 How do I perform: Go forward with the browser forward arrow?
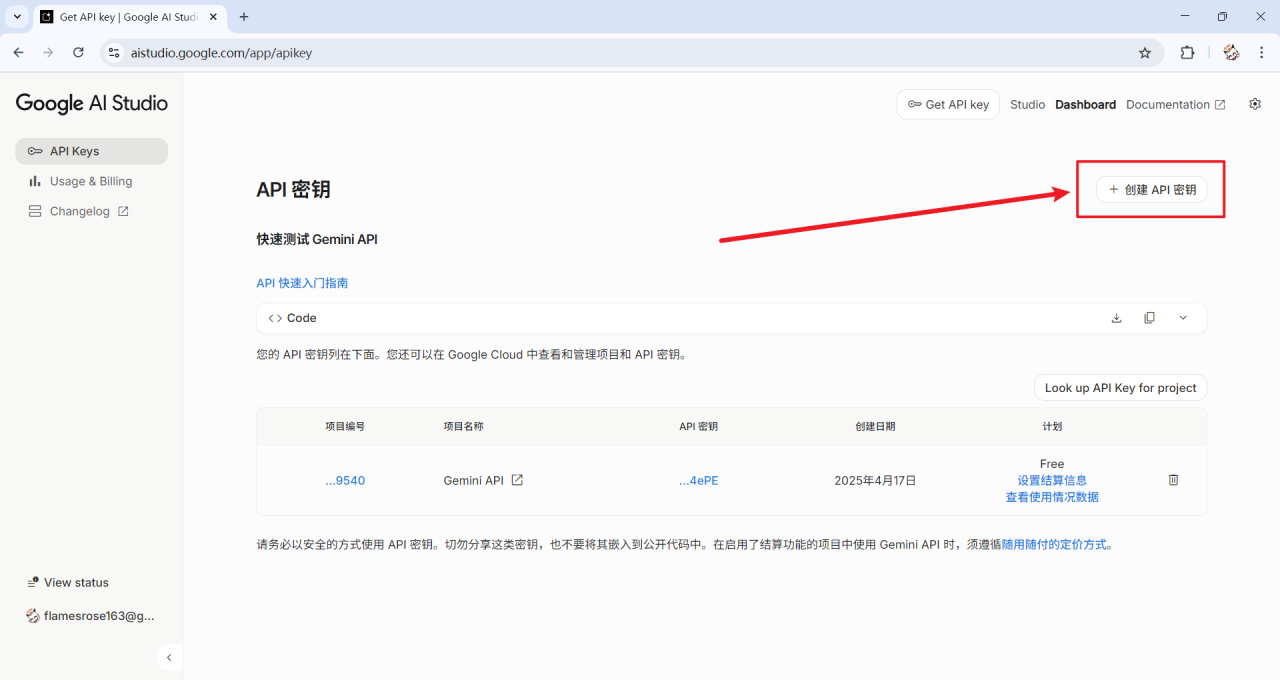(x=48, y=53)
